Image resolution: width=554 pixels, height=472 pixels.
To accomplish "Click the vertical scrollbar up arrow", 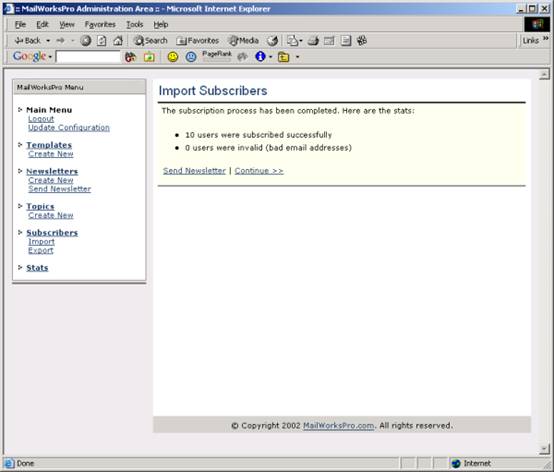I will (544, 75).
